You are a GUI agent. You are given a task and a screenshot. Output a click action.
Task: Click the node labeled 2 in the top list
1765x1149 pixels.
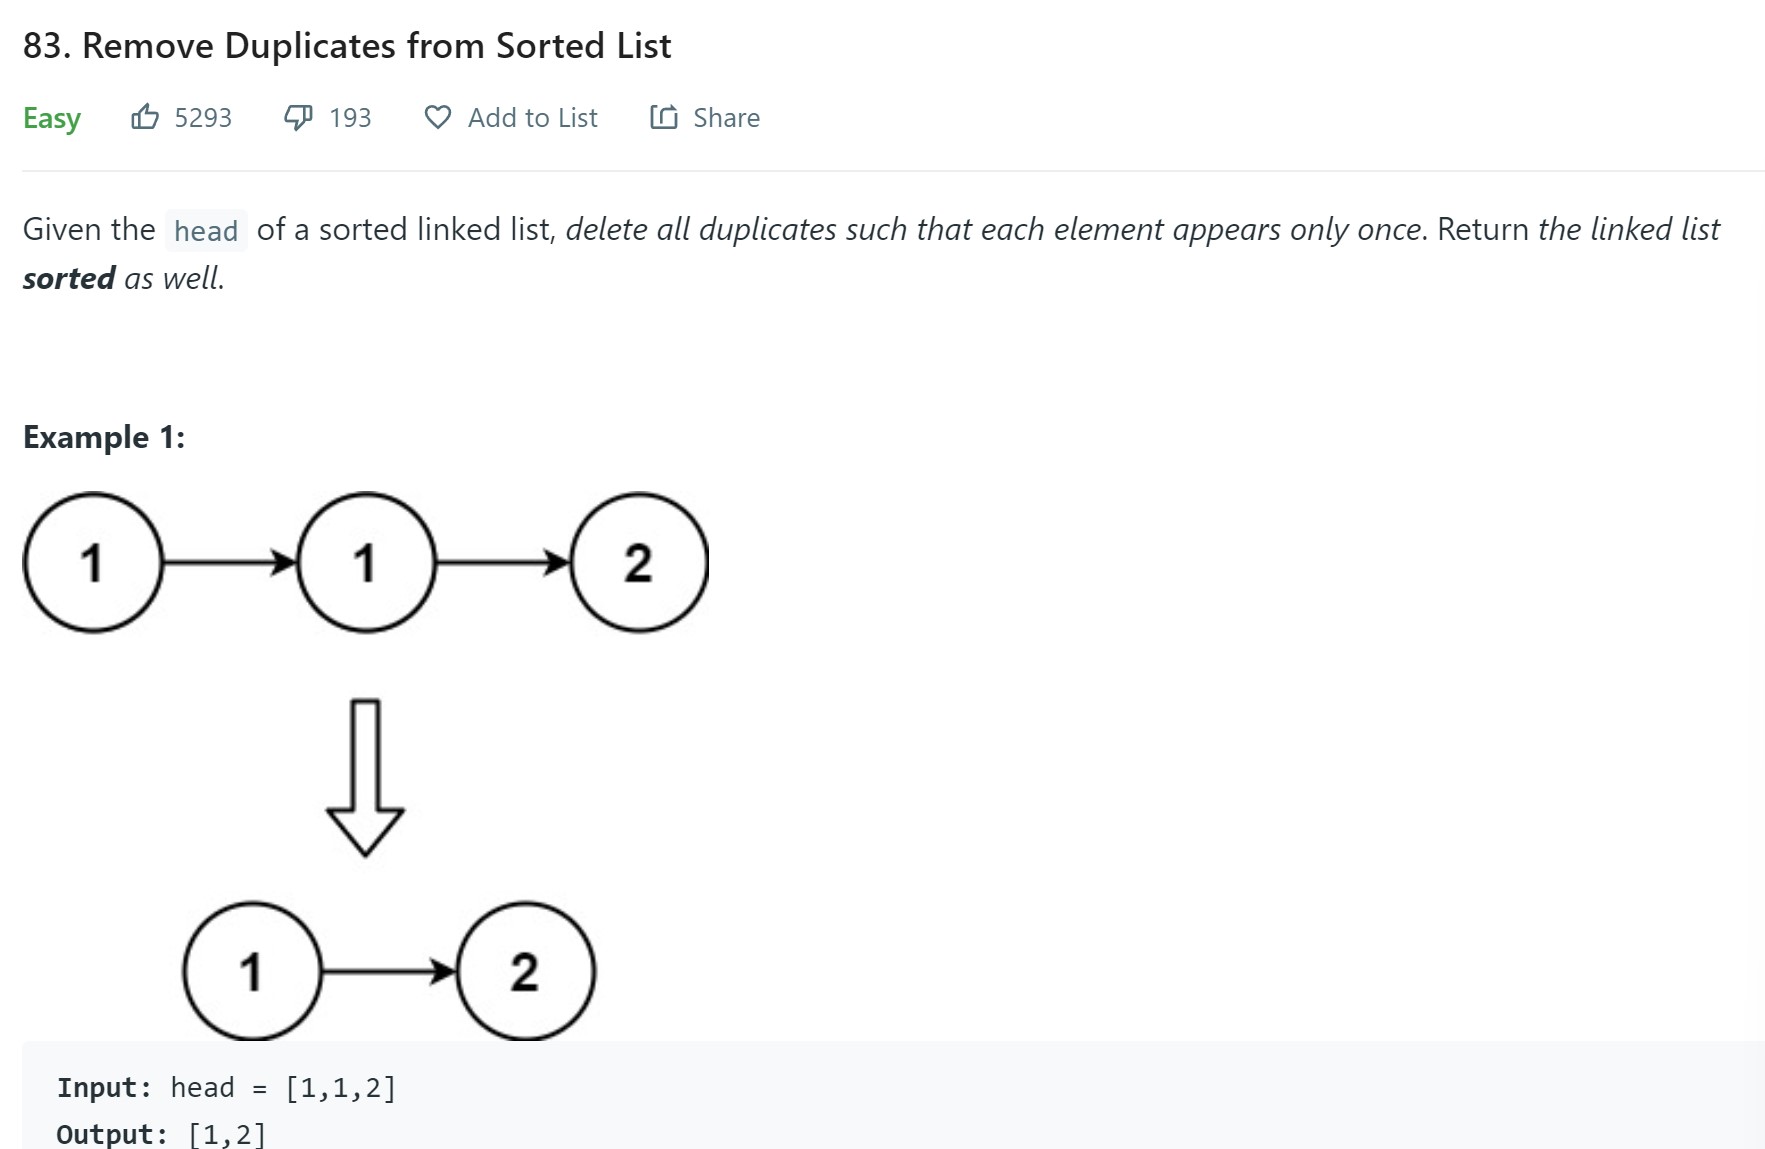tap(639, 562)
